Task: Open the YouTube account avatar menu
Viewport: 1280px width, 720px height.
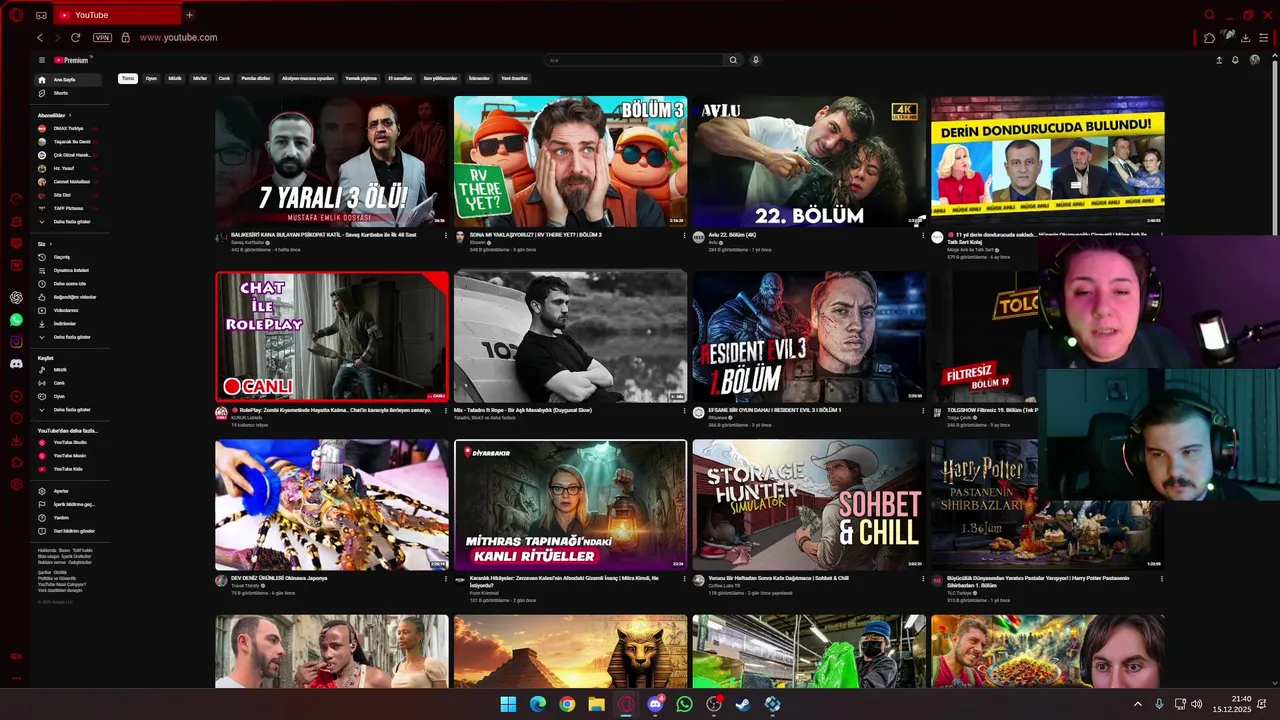Action: click(x=1254, y=60)
